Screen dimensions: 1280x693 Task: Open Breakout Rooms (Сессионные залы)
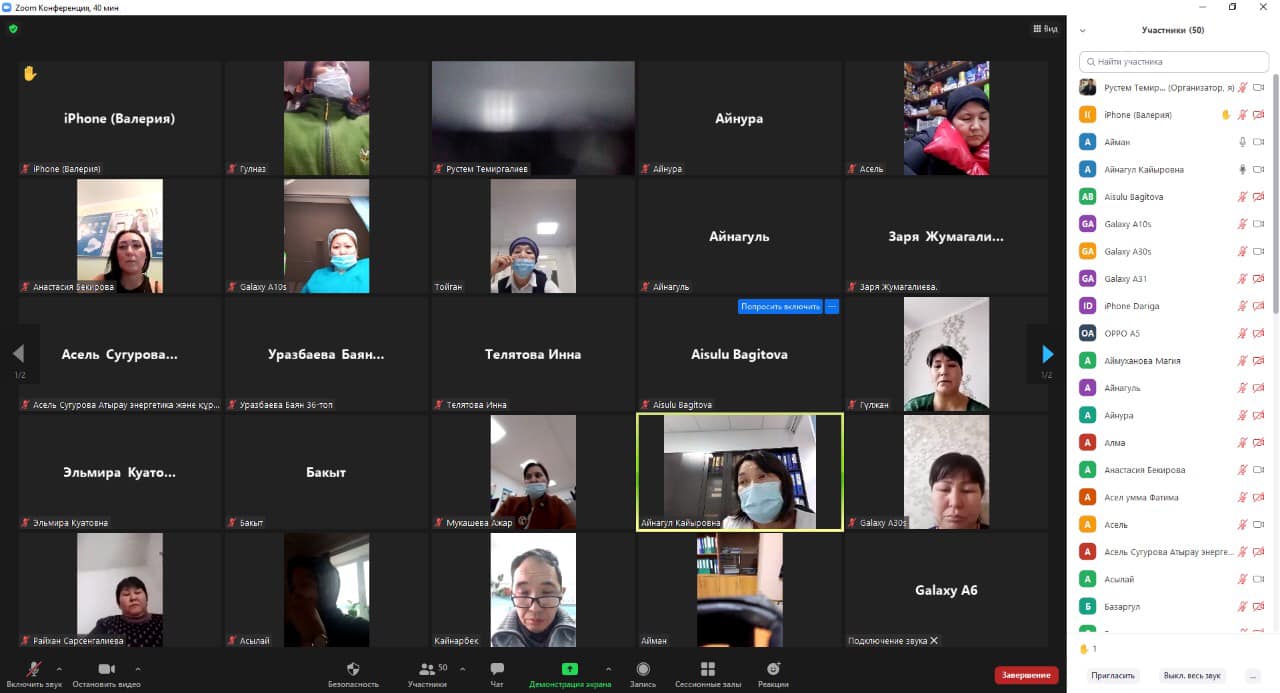(x=708, y=673)
